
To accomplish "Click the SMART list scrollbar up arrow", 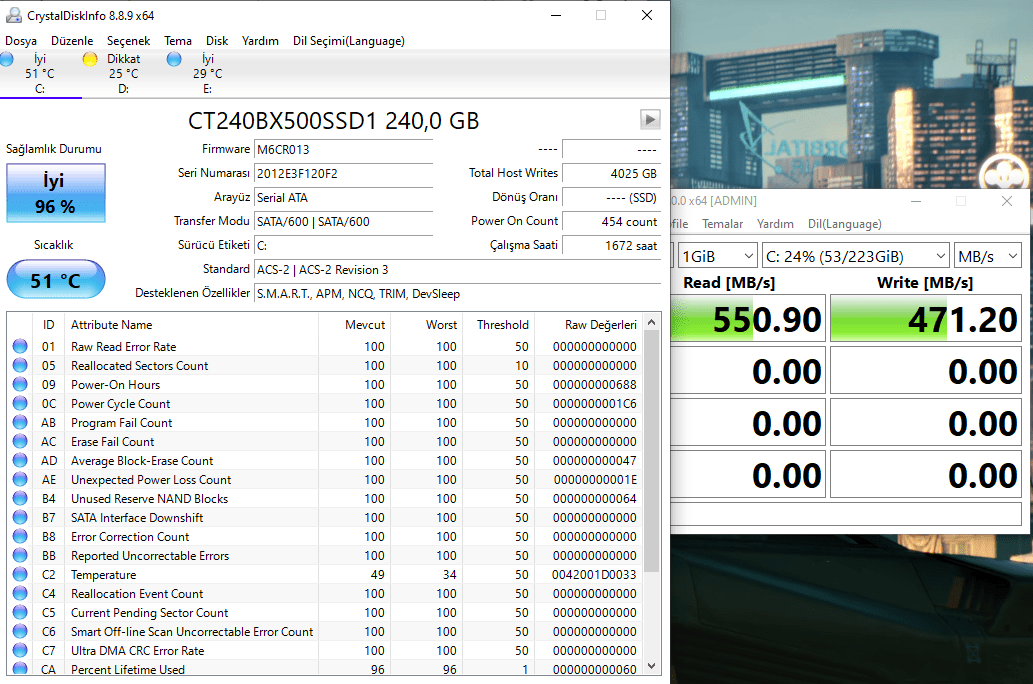I will [x=652, y=322].
